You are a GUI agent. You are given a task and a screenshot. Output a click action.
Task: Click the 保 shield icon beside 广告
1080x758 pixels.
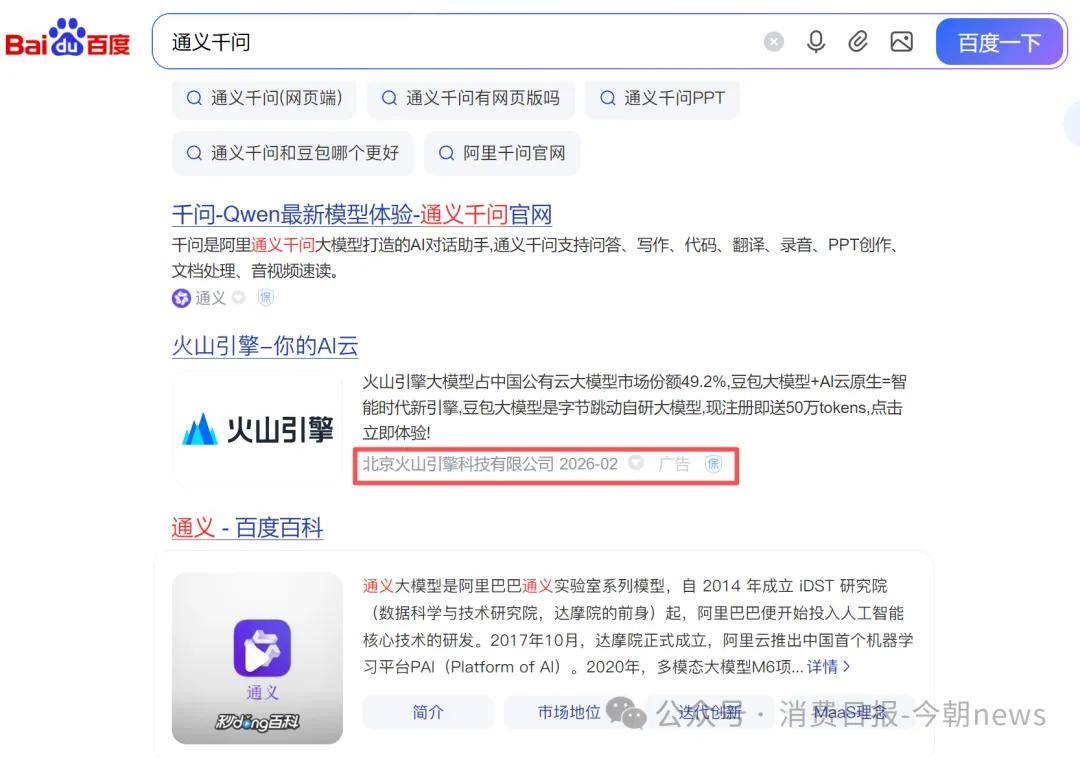(x=714, y=463)
